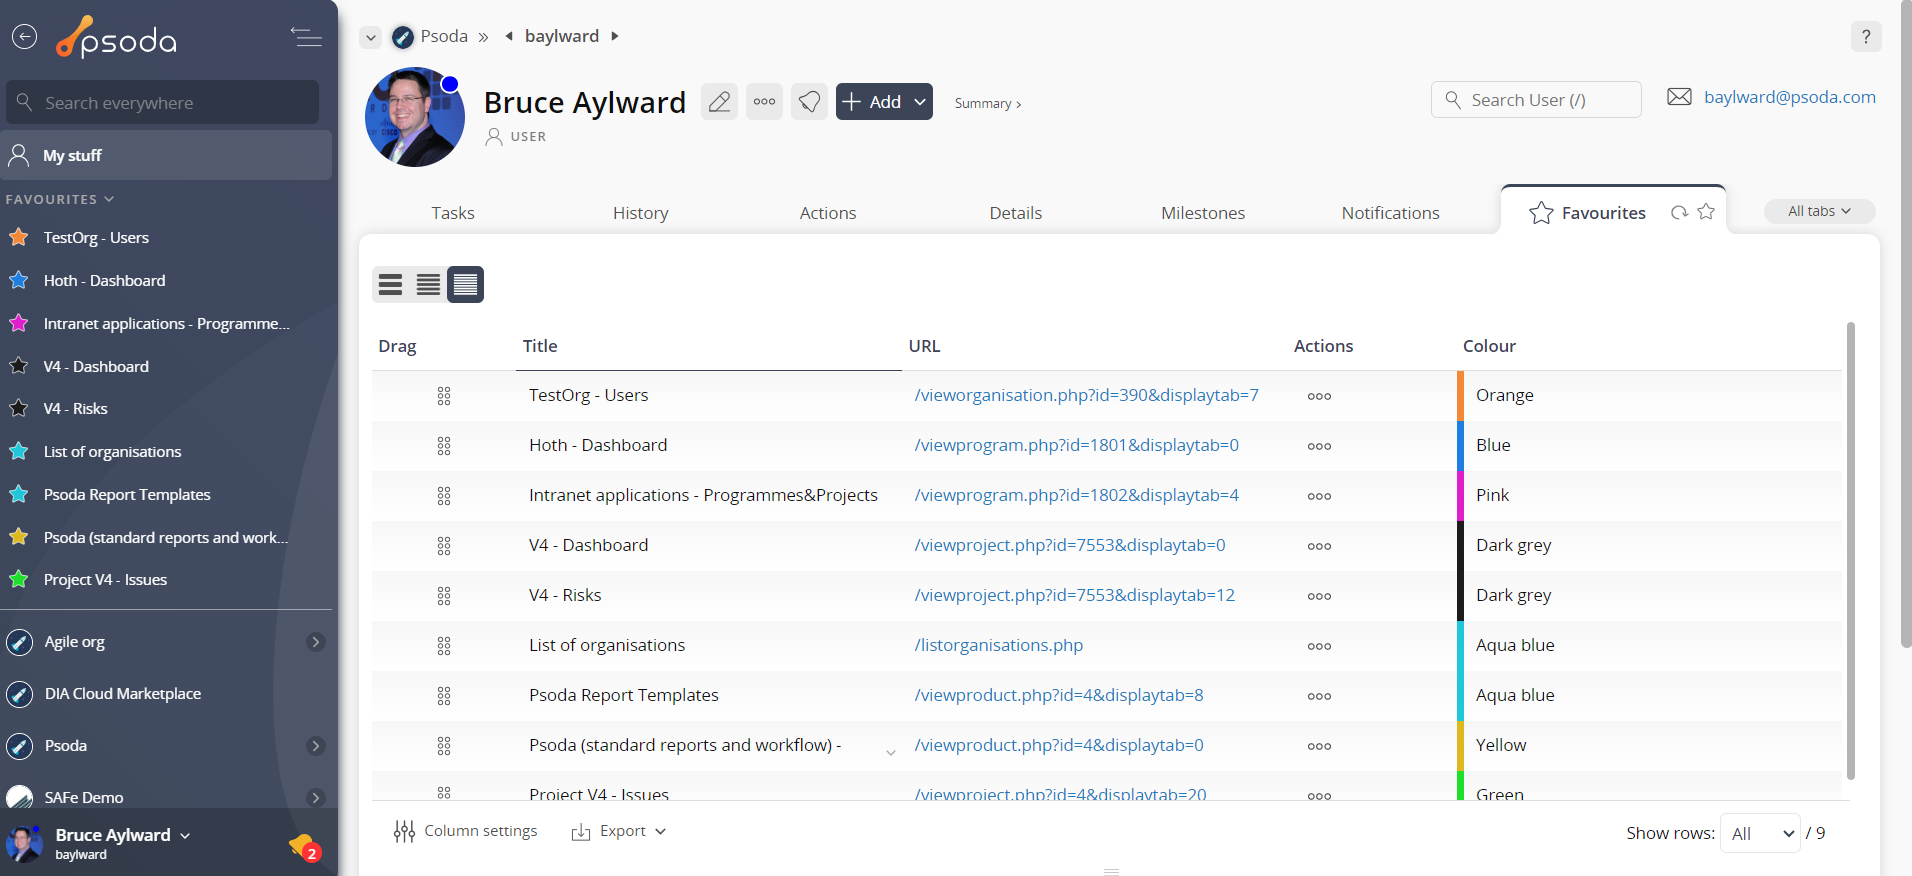The image size is (1912, 876).
Task: Click the Summary link
Action: tap(987, 103)
